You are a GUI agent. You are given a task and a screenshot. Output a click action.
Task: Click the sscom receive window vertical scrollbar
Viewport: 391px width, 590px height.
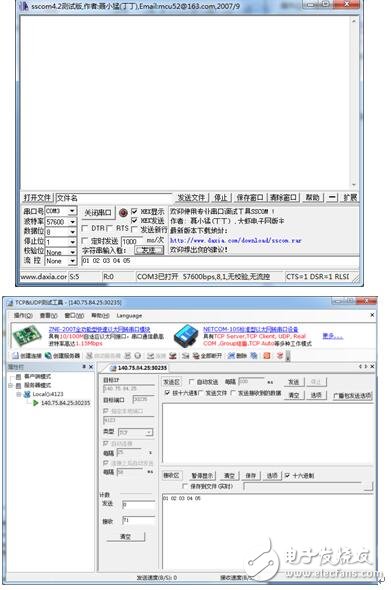tap(354, 102)
